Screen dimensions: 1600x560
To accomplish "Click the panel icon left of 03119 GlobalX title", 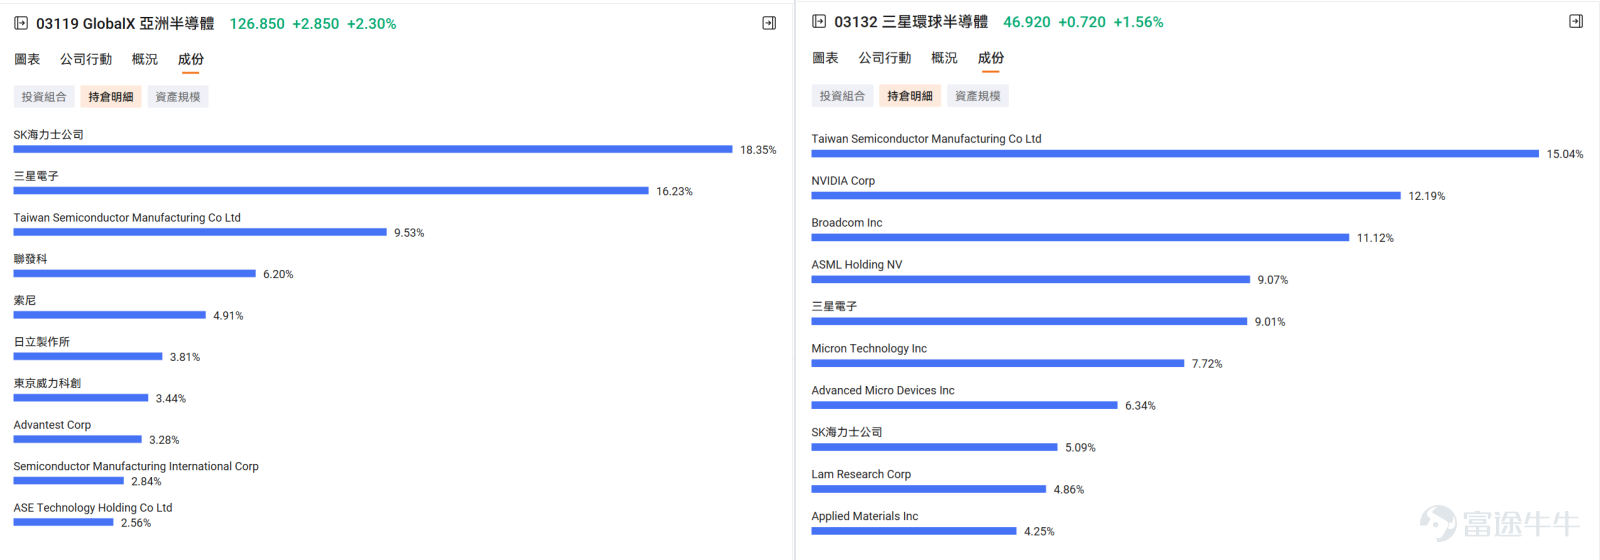I will tap(21, 23).
